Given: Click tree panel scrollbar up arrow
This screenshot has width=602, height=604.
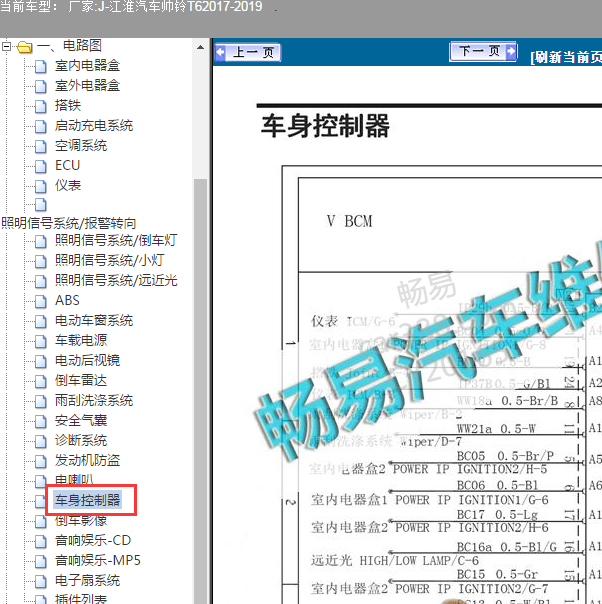Looking at the screenshot, I should (200, 47).
